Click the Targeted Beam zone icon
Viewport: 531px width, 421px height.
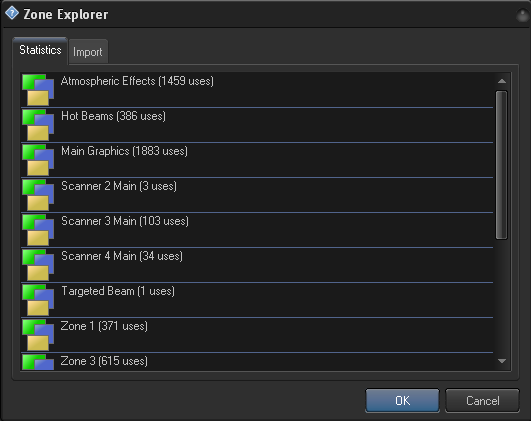(x=38, y=300)
